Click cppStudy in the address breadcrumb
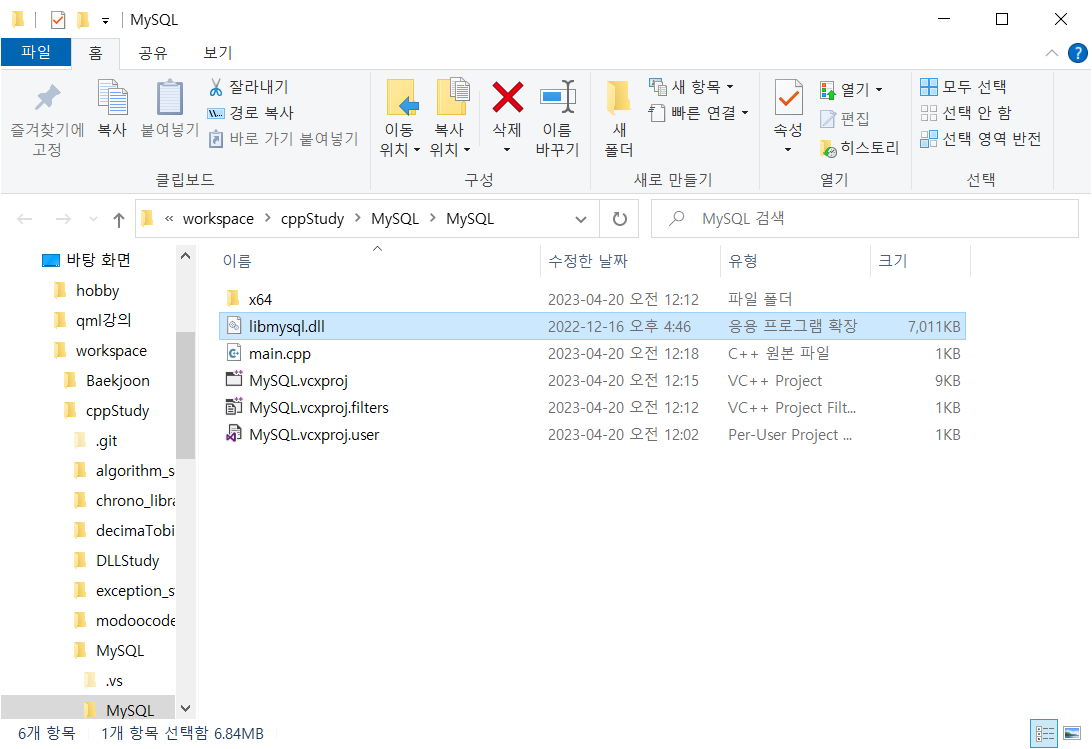 [313, 219]
